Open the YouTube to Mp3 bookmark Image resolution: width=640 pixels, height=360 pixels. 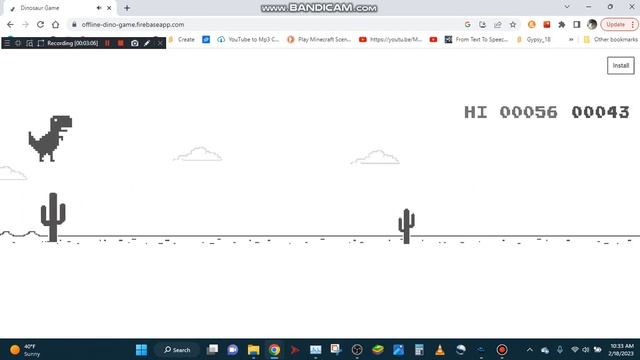249,40
